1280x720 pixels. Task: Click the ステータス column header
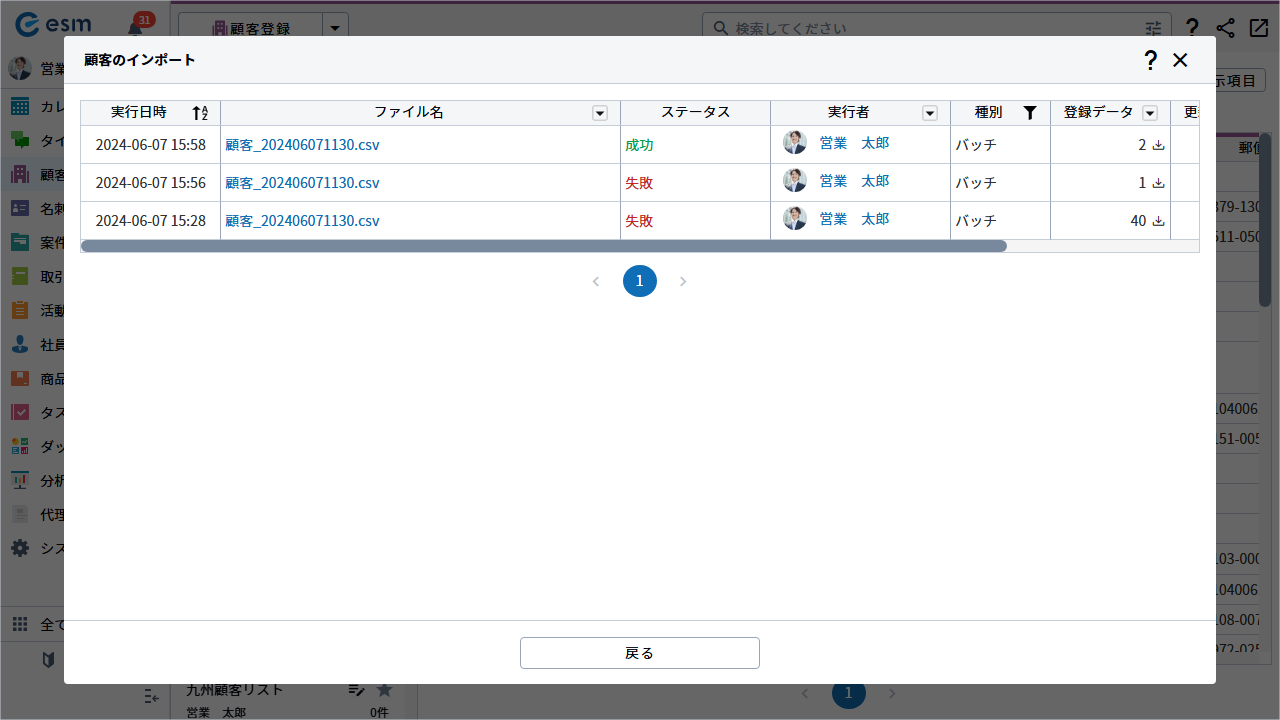click(x=695, y=113)
